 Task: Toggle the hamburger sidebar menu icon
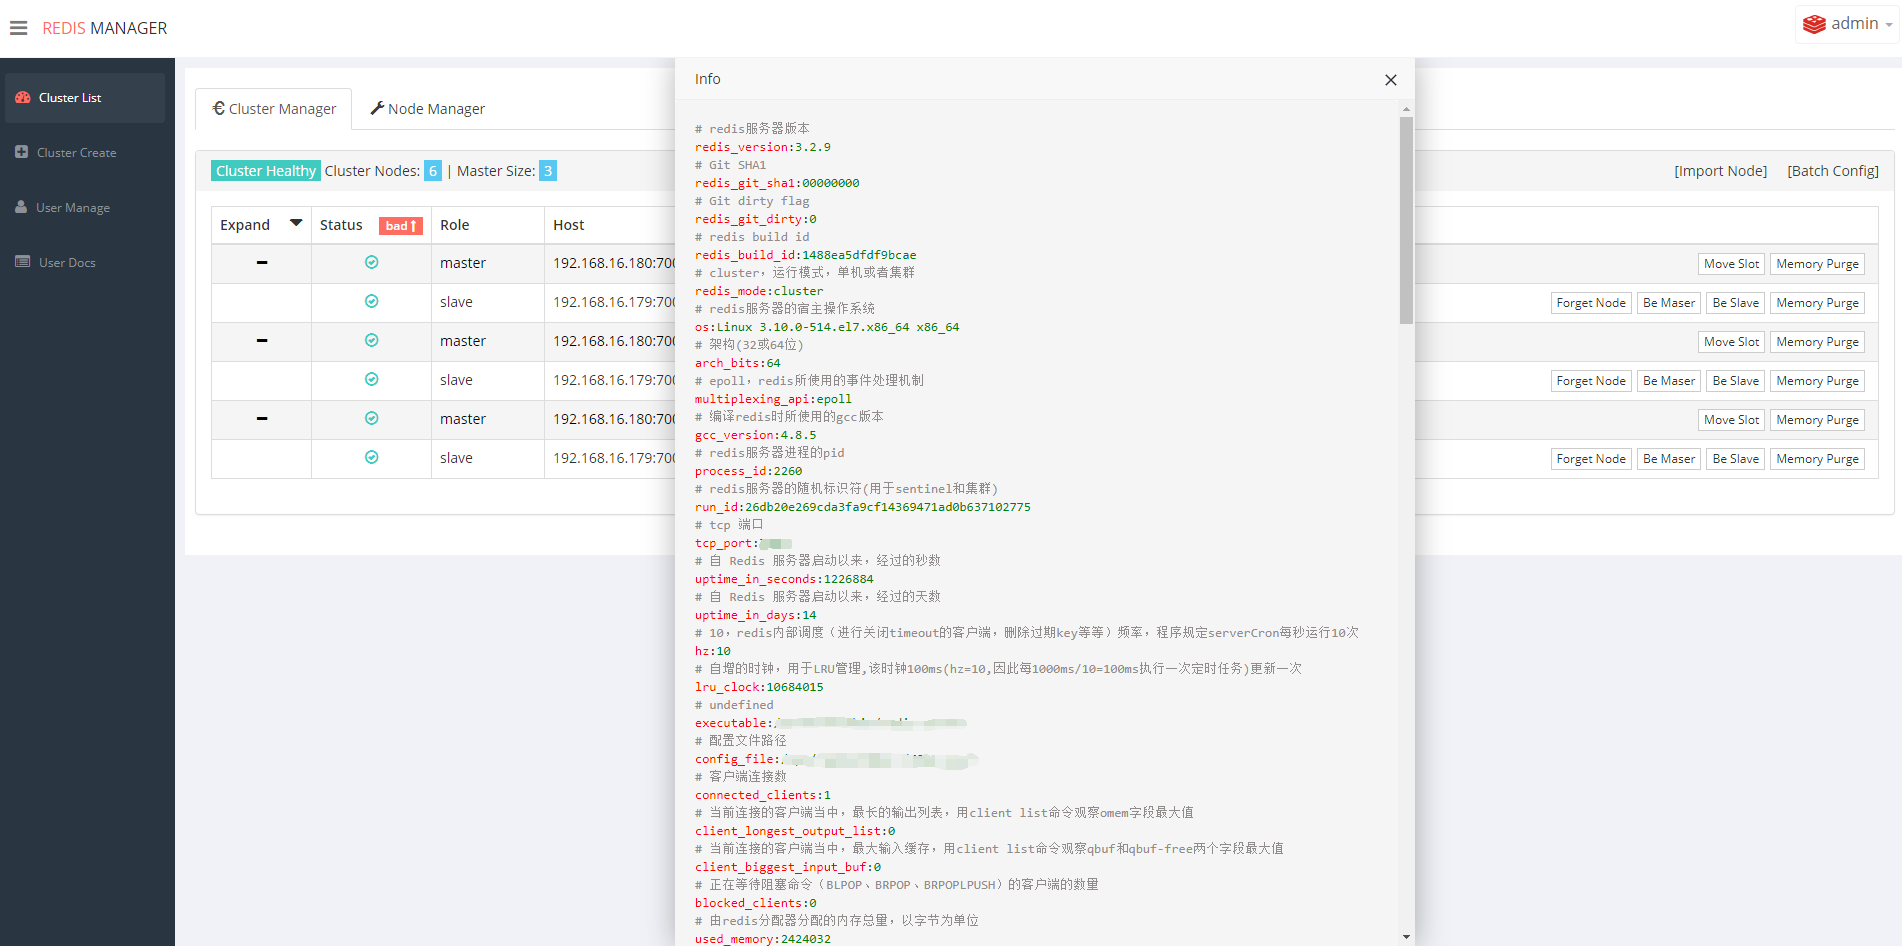(x=19, y=28)
